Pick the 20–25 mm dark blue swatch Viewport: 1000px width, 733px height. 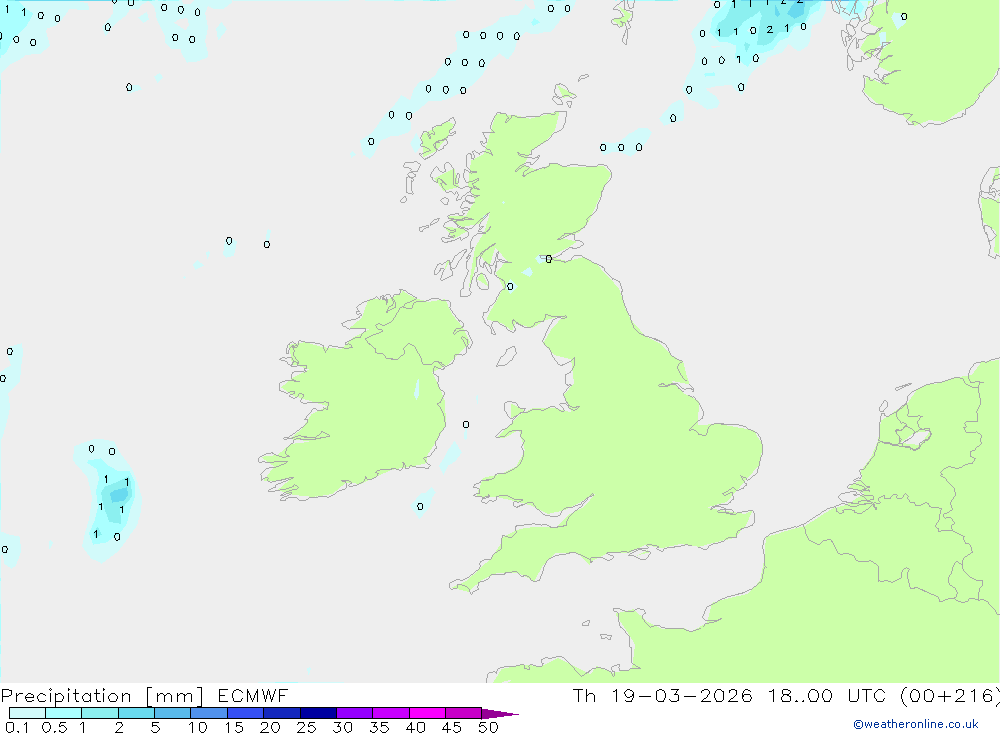click(x=282, y=713)
